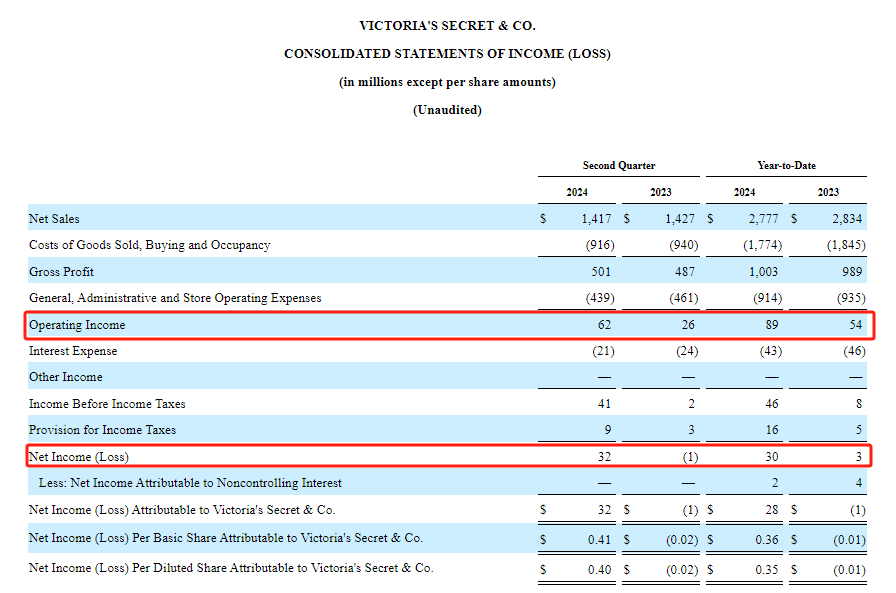The image size is (896, 593).
Task: Select the basic per share value 0.36
Action: (x=767, y=540)
